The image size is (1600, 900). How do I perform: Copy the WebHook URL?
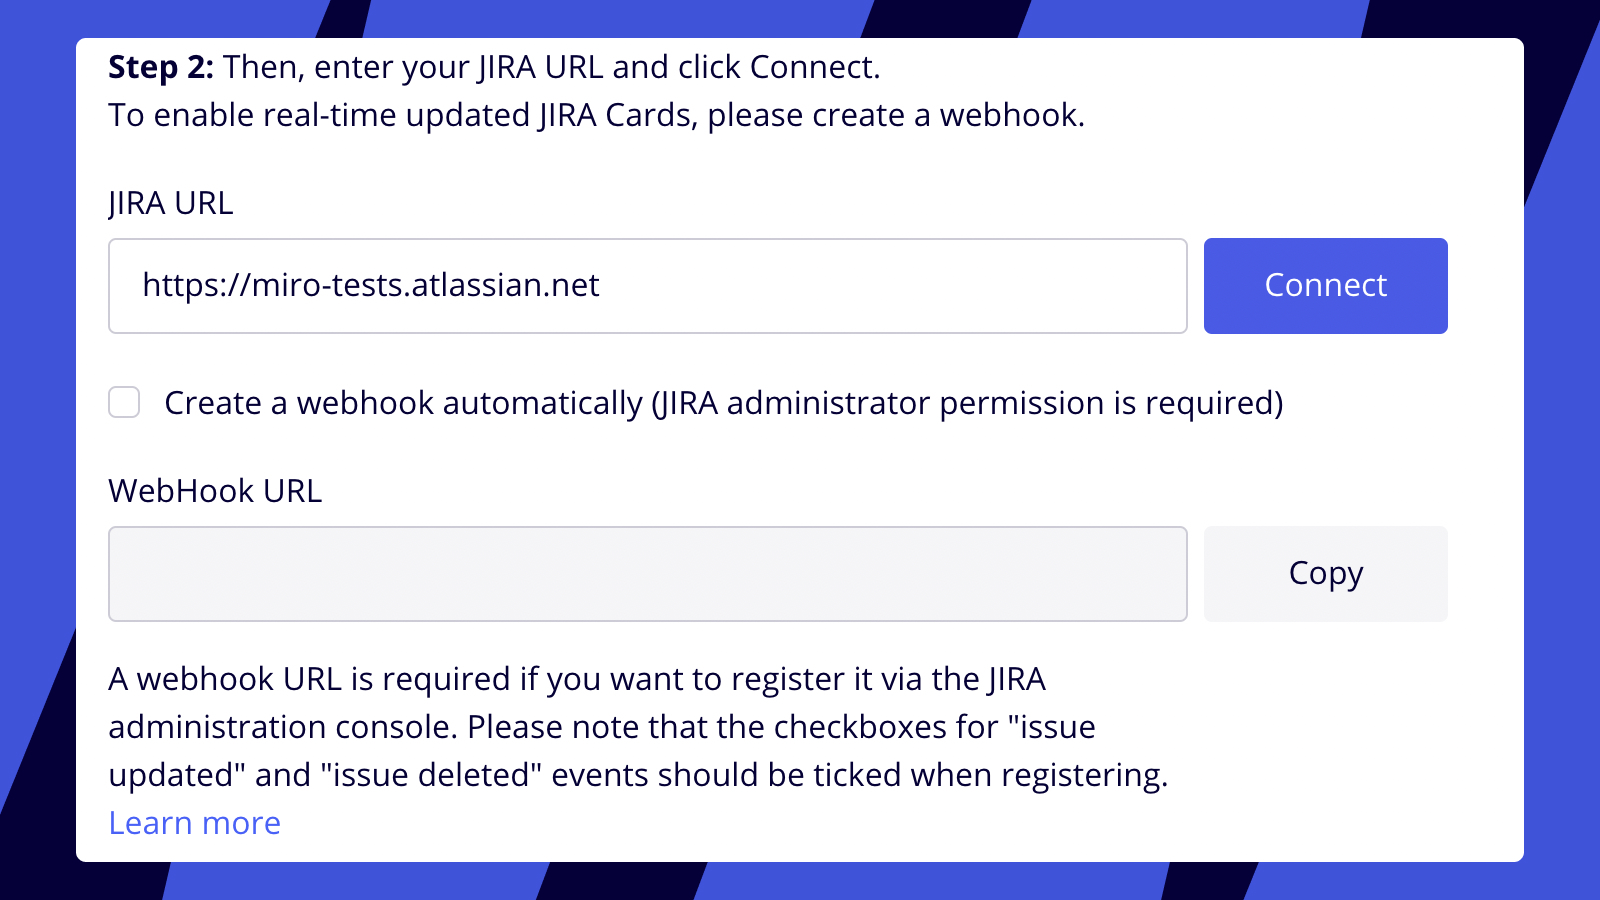[x=1325, y=574]
